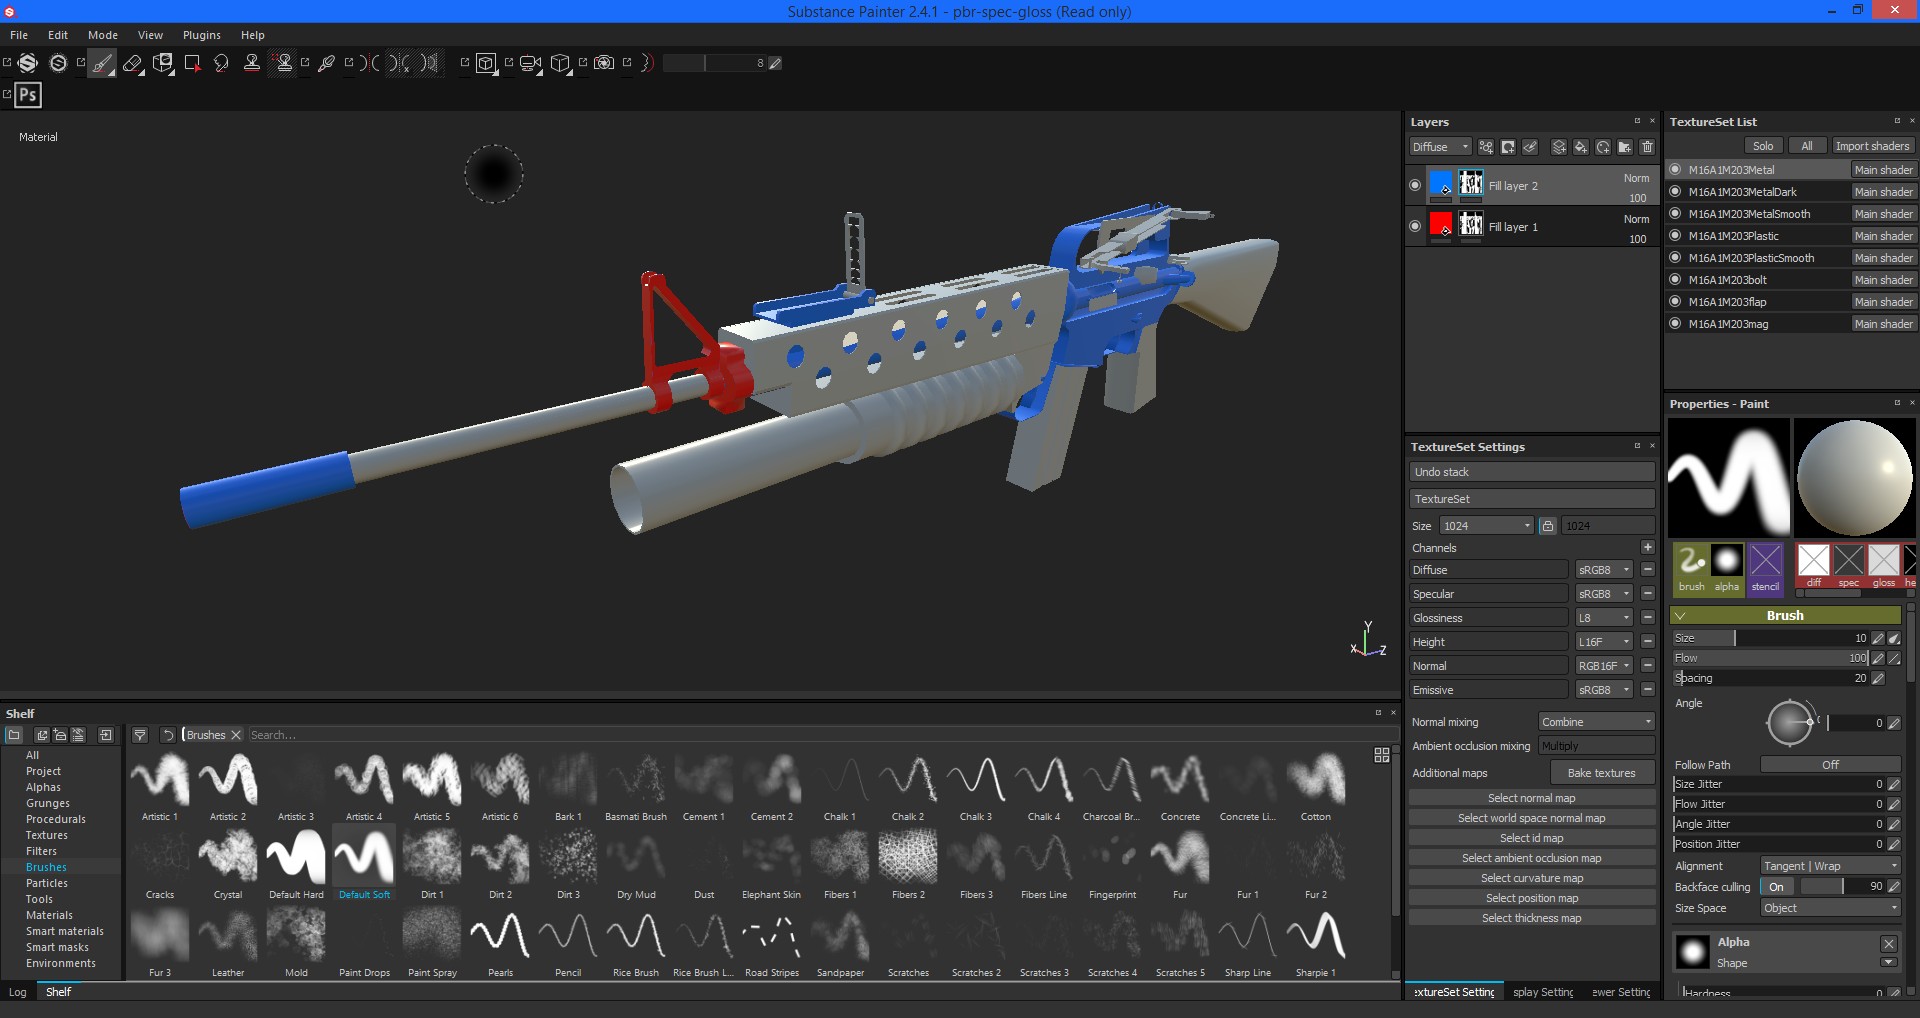Toggle Backface culling On button
Image resolution: width=1920 pixels, height=1018 pixels.
[1776, 887]
